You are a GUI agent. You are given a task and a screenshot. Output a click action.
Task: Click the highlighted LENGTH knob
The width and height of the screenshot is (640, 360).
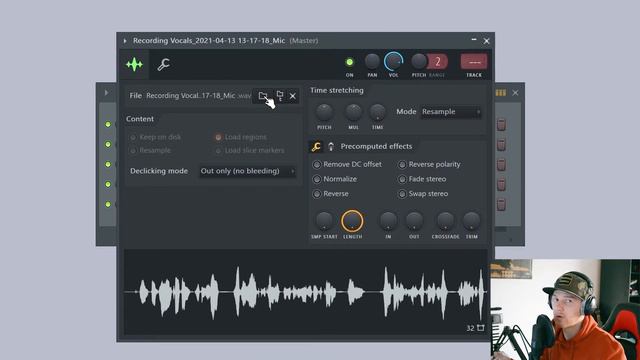tap(352, 221)
